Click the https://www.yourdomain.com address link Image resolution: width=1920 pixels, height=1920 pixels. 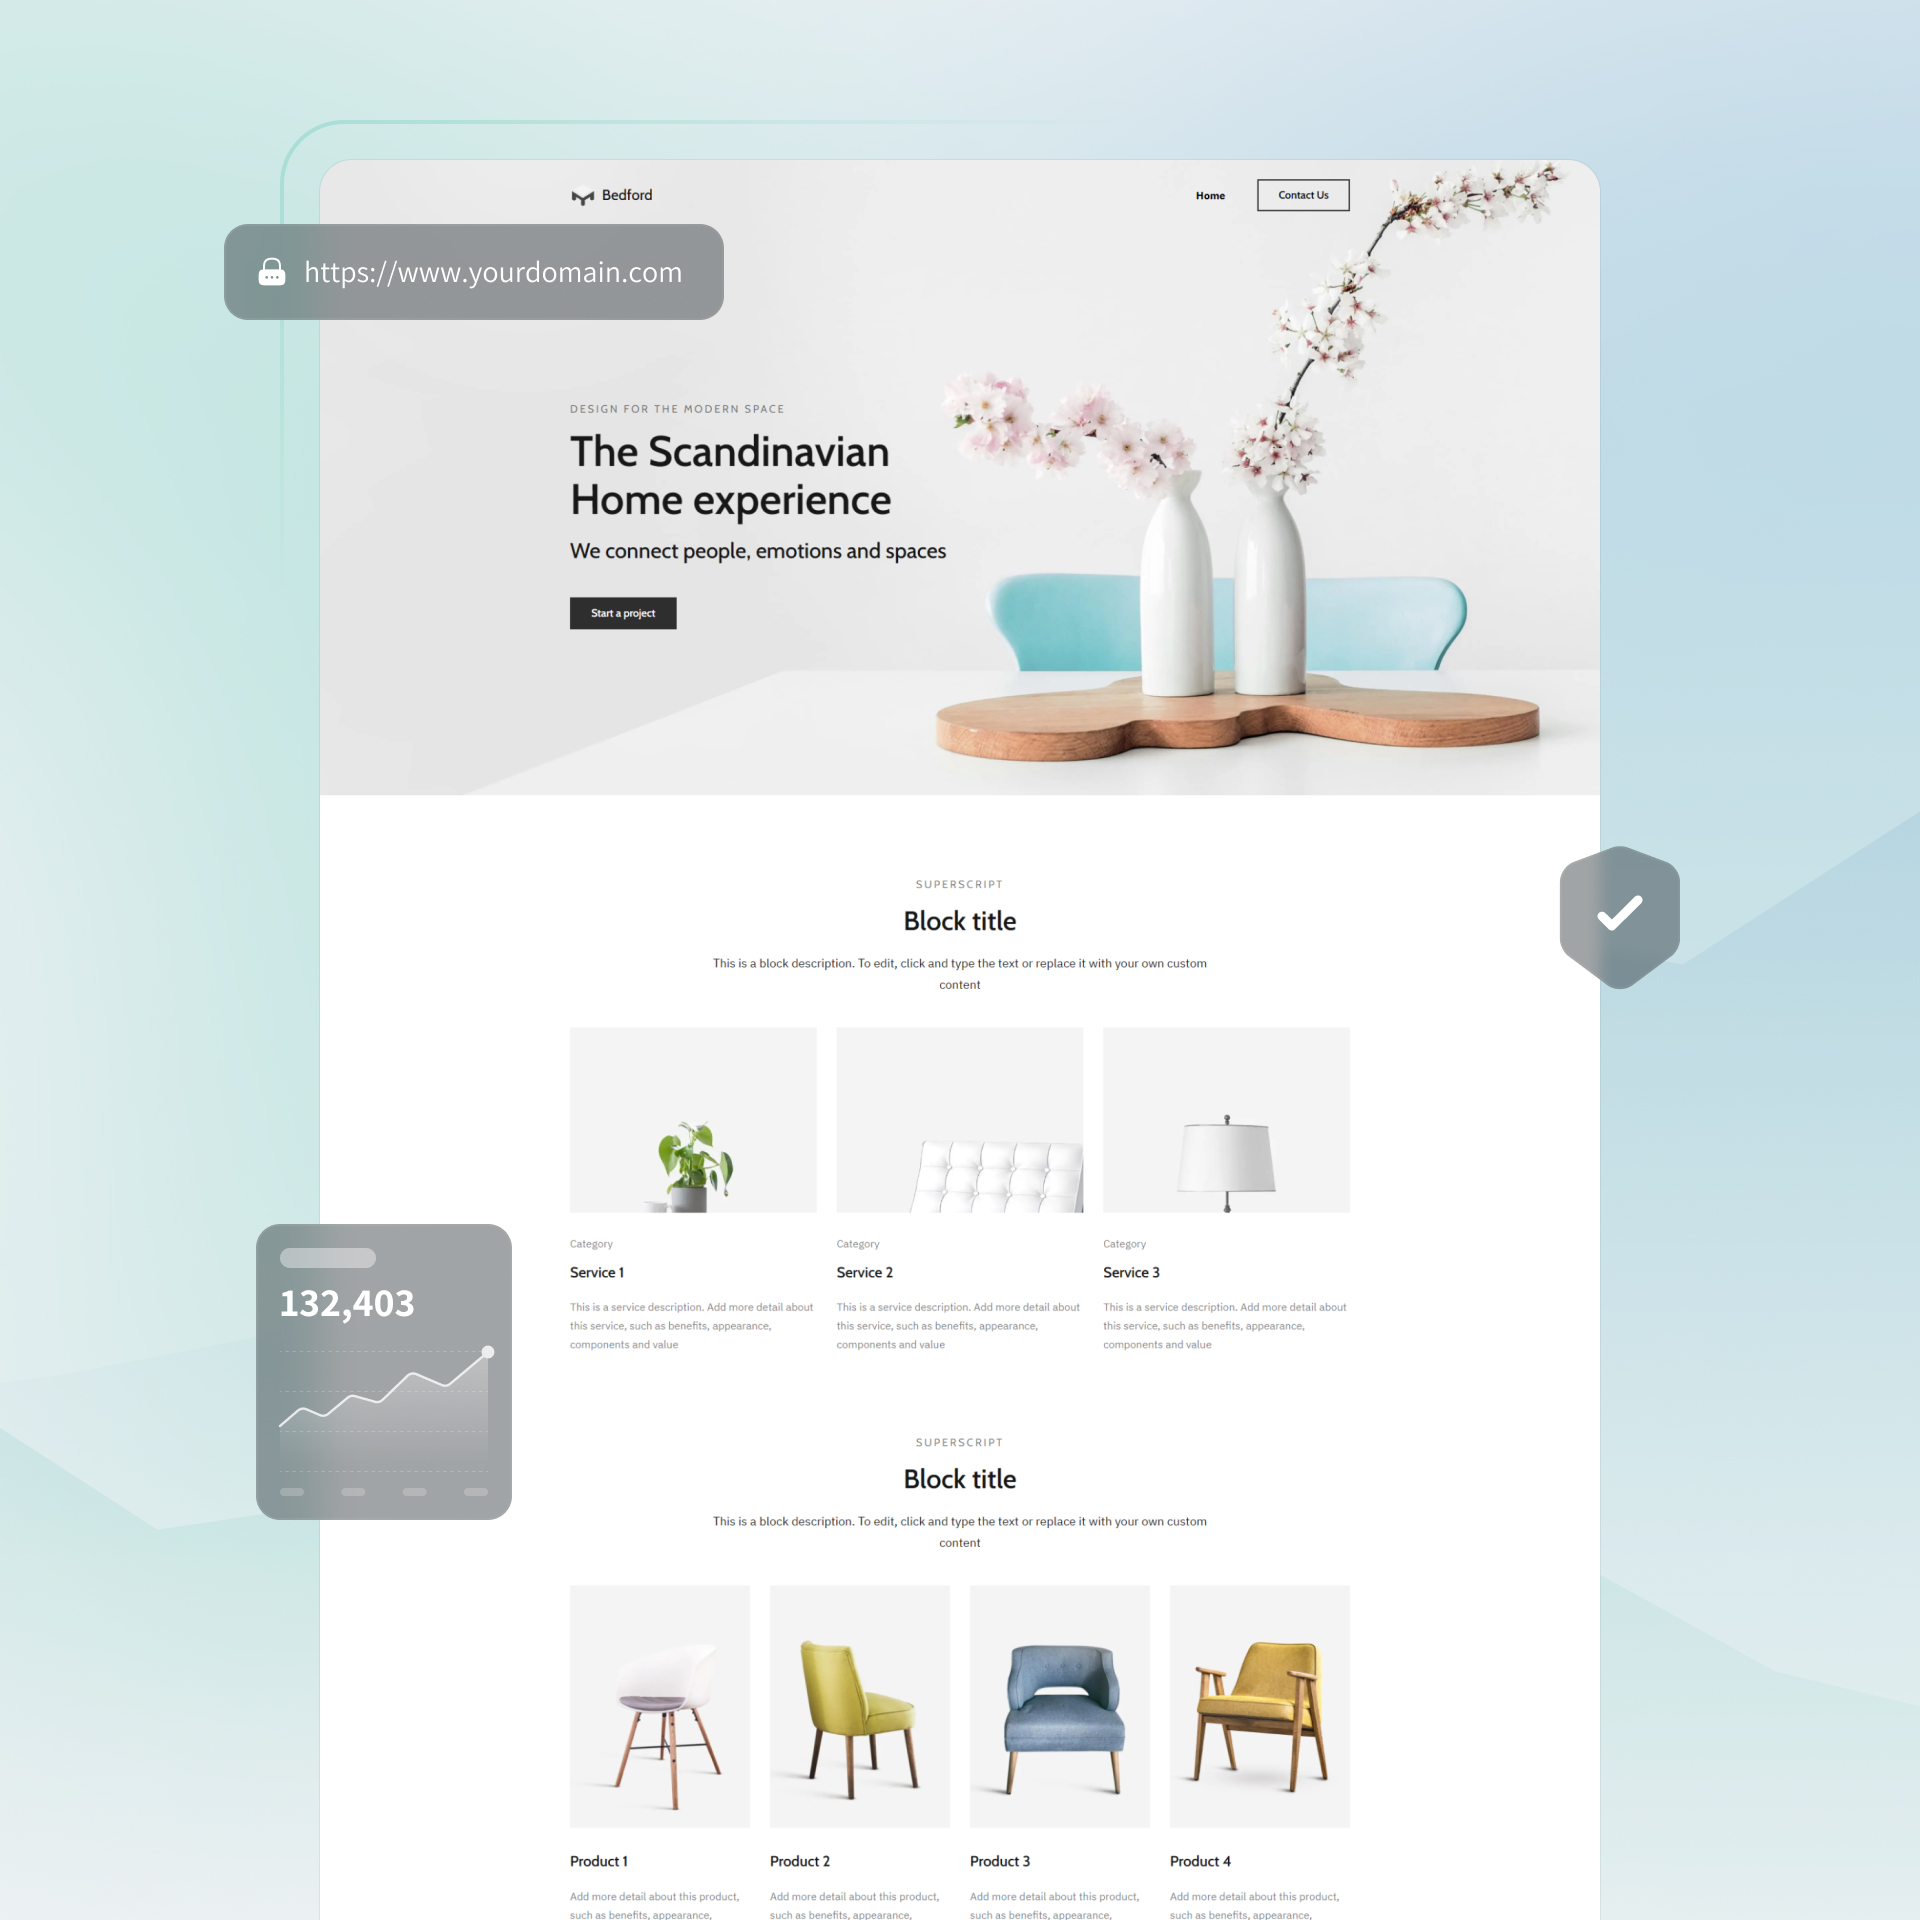point(494,273)
